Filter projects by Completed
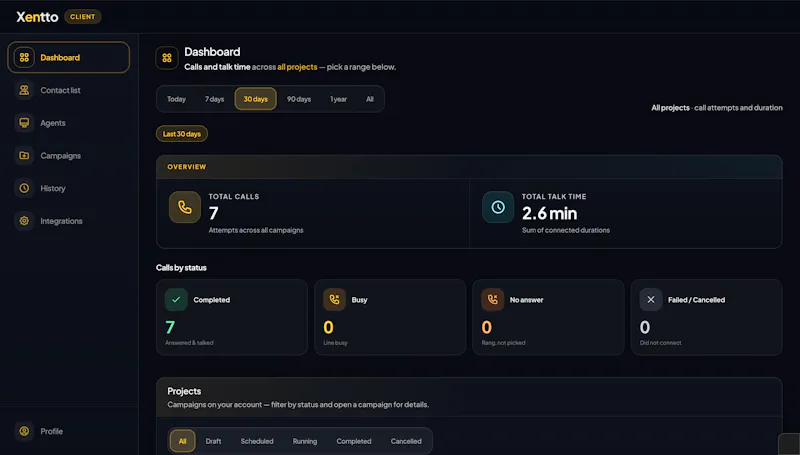This screenshot has width=800, height=455. pyautogui.click(x=354, y=441)
